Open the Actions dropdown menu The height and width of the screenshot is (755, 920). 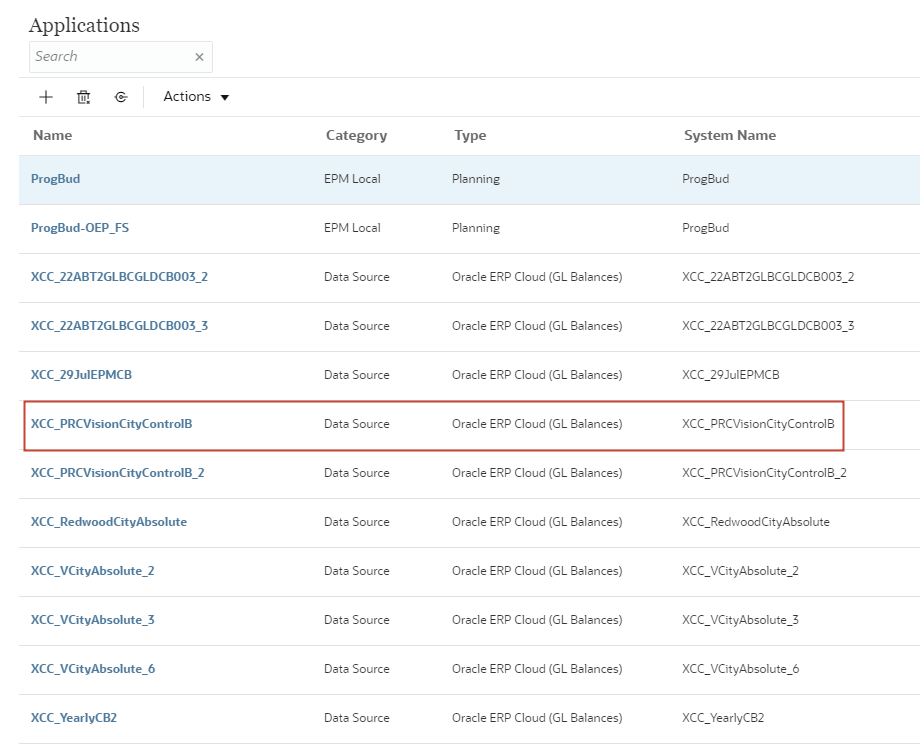196,97
